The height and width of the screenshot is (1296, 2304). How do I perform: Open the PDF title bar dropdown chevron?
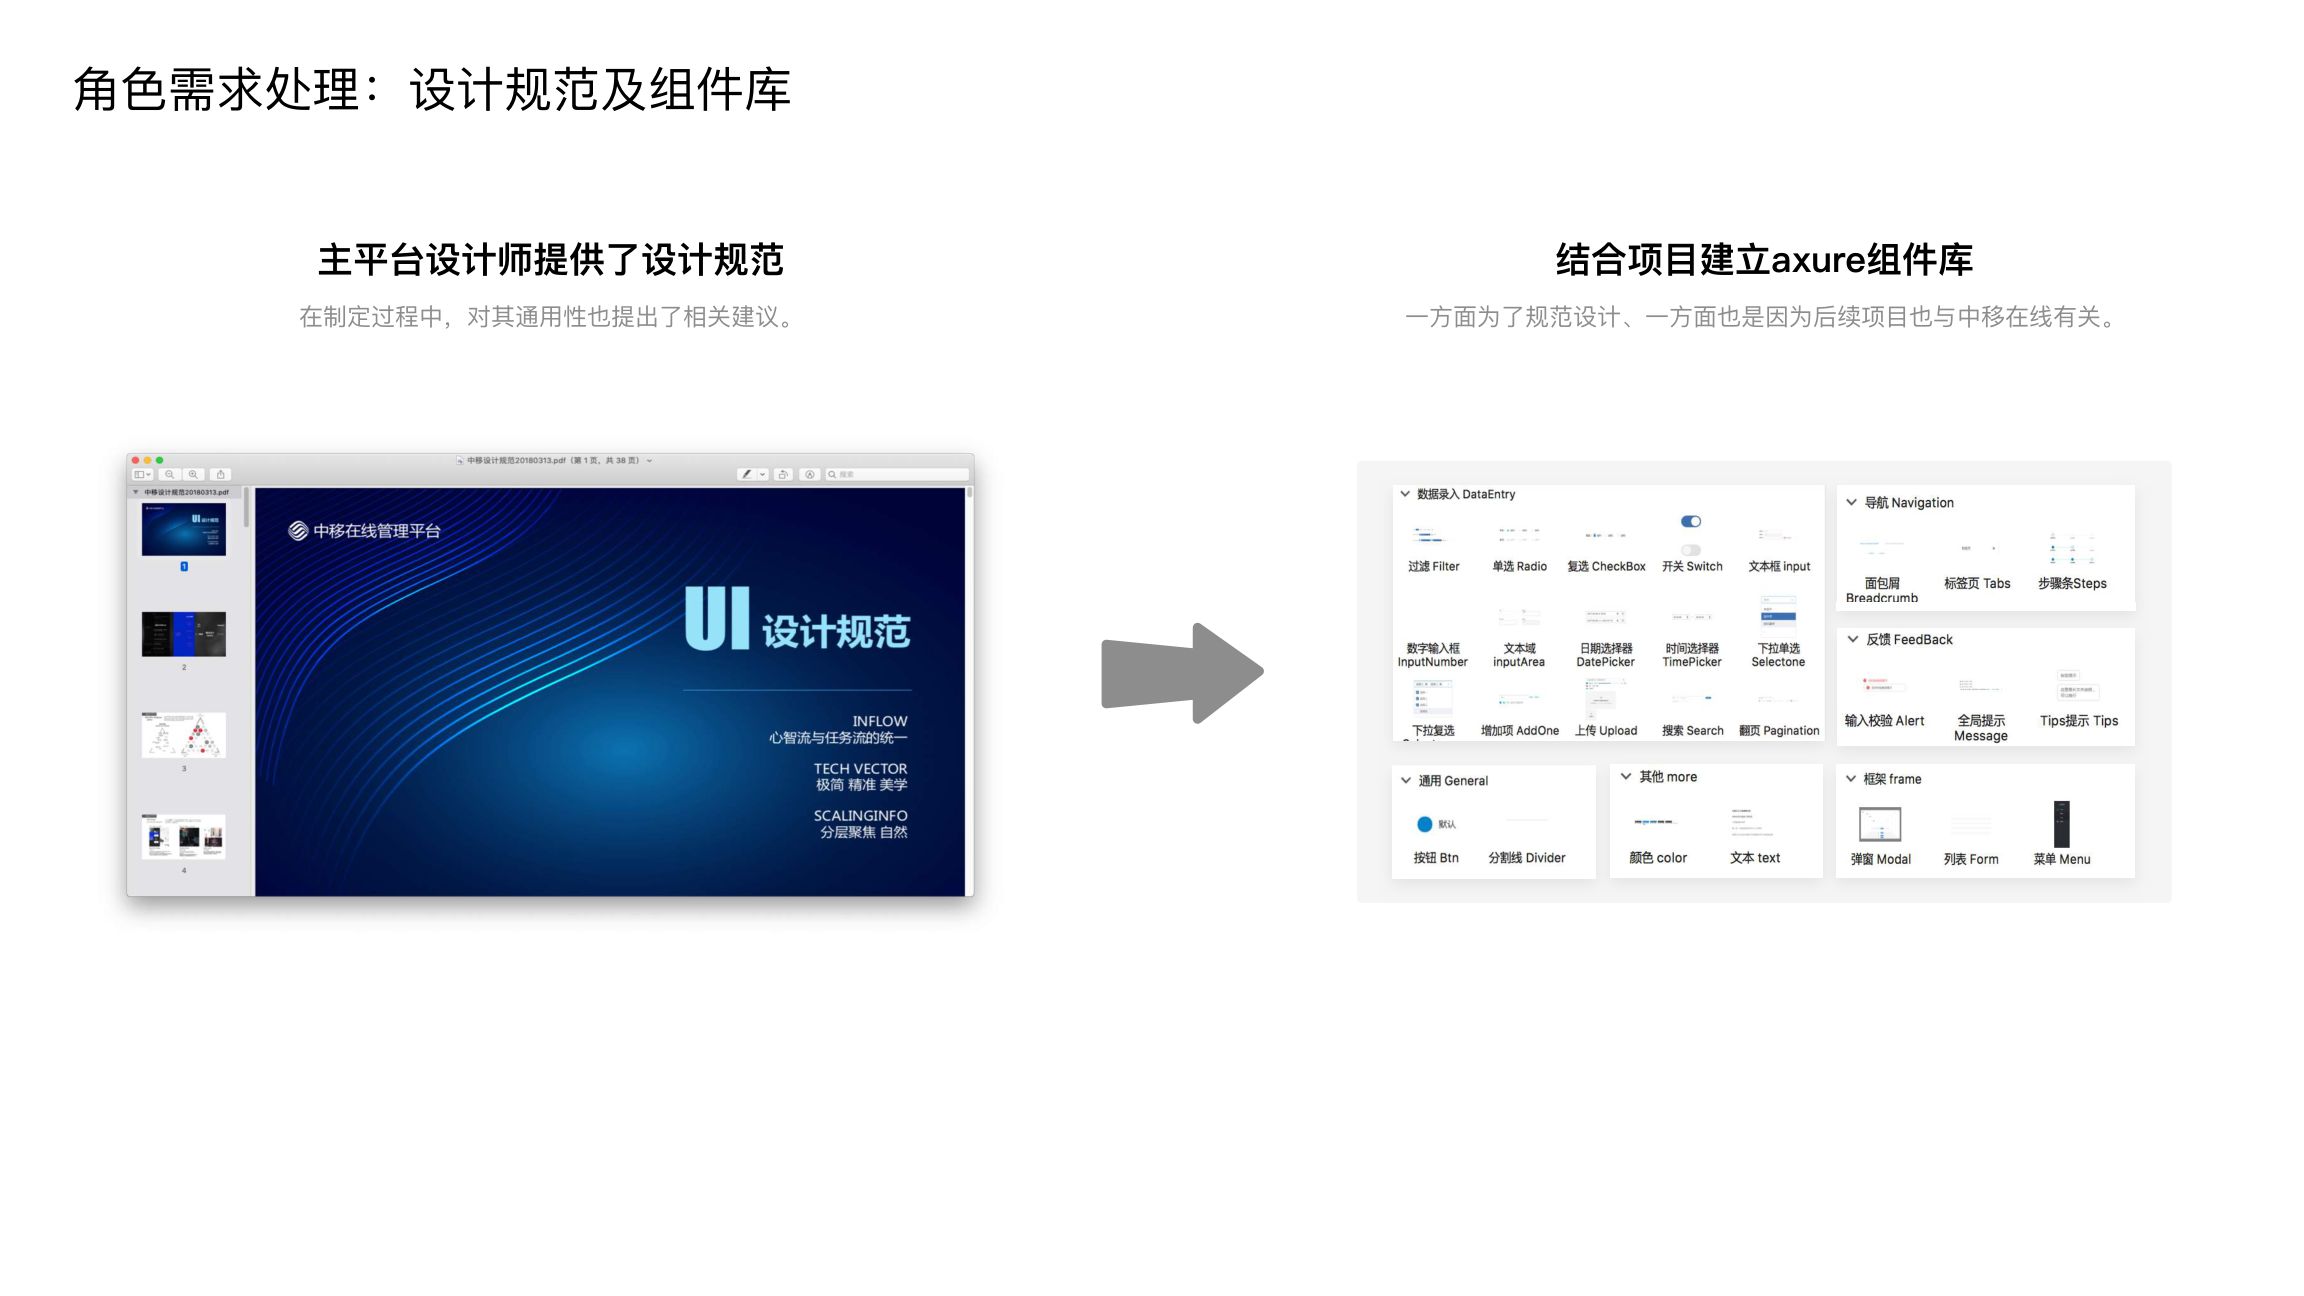click(649, 460)
